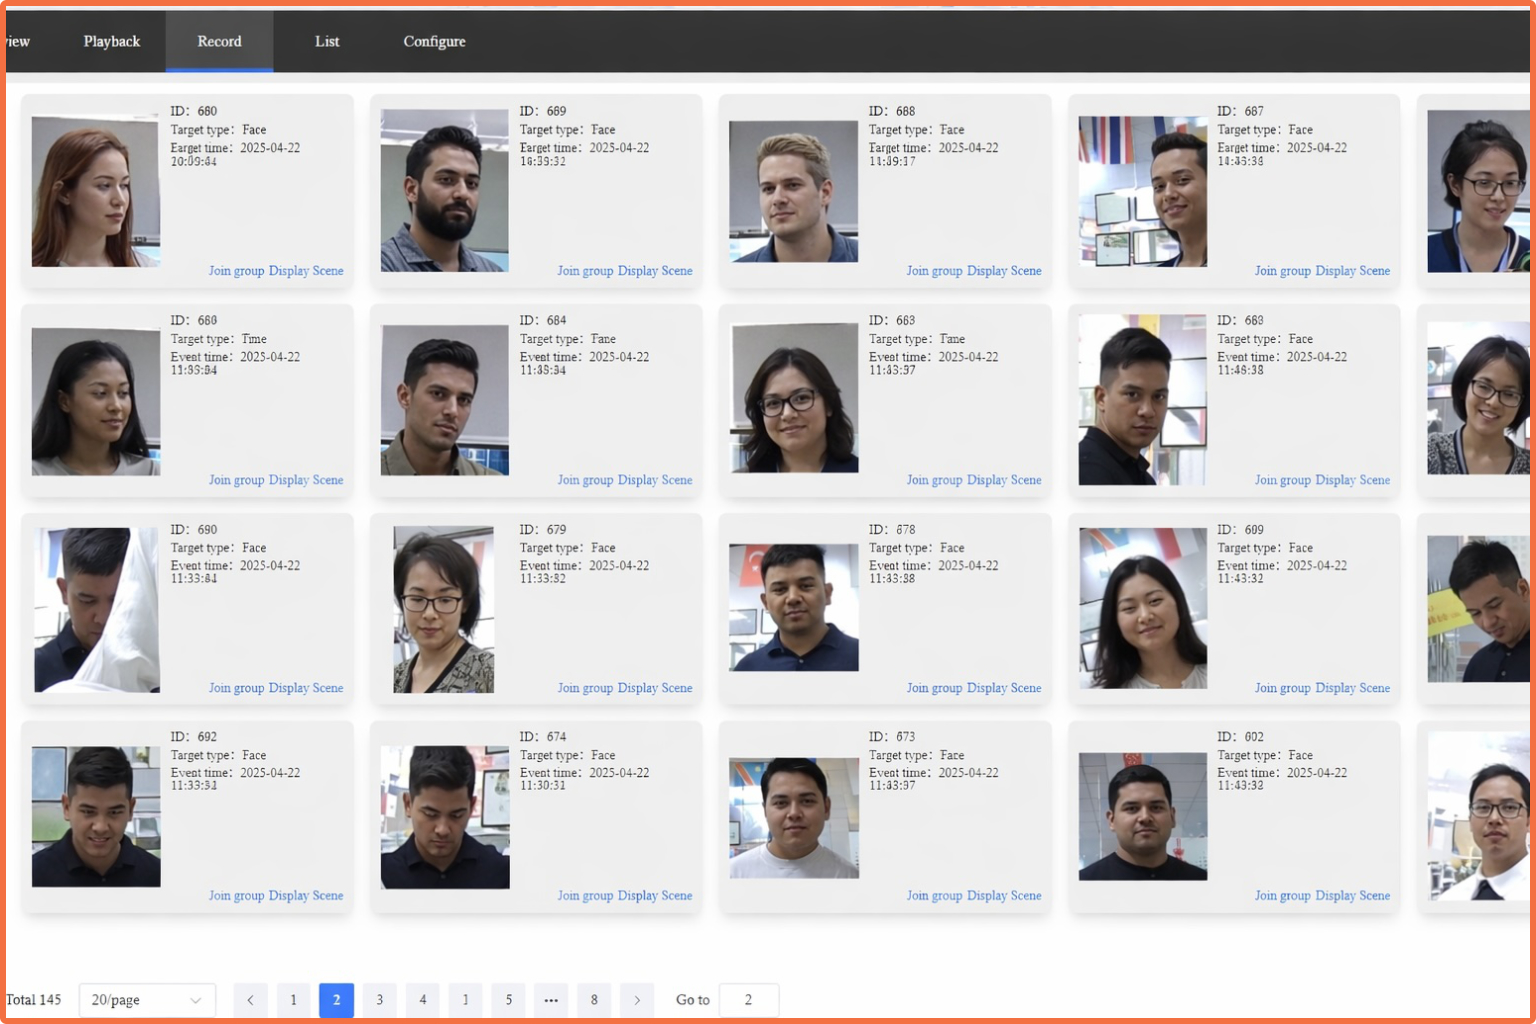The height and width of the screenshot is (1024, 1536).
Task: Select page 3 in pagination
Action: (380, 1000)
